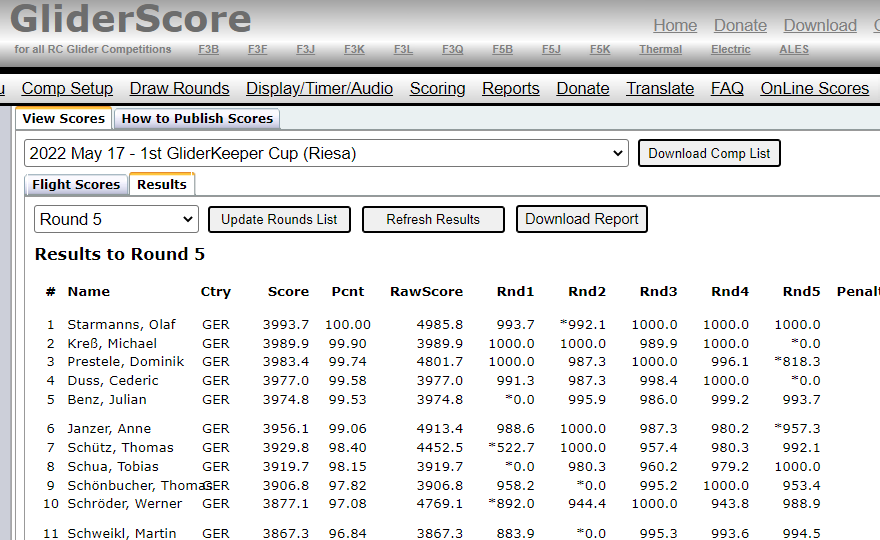Open the F5K category link

[x=600, y=49]
